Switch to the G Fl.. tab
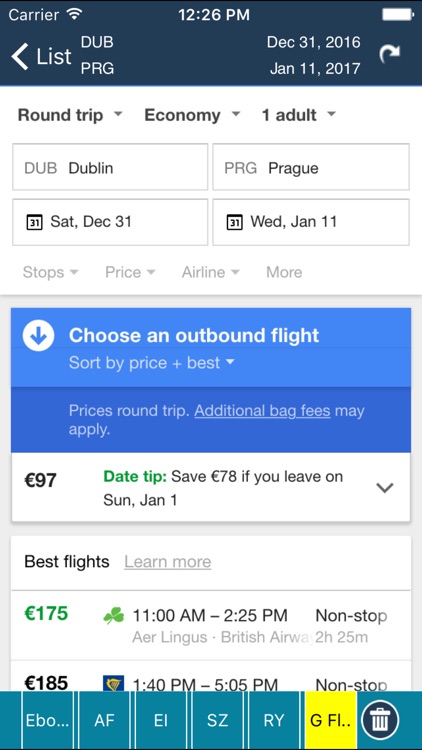This screenshot has width=422, height=750. 331,720
